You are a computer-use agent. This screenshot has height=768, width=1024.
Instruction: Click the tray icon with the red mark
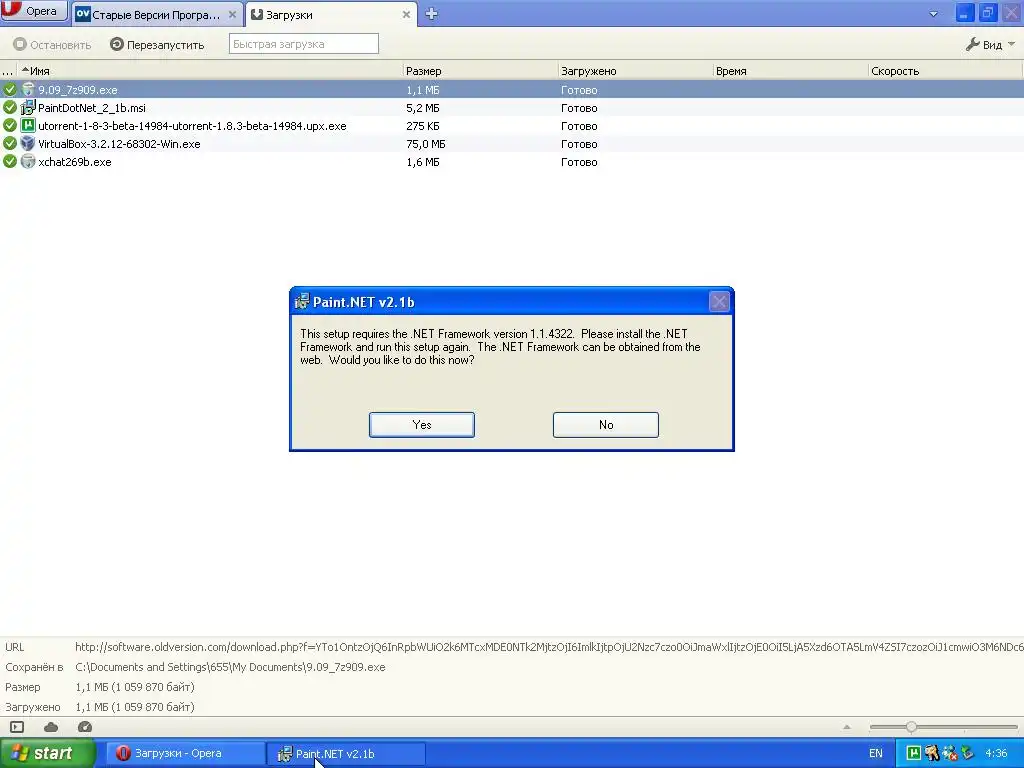[950, 754]
